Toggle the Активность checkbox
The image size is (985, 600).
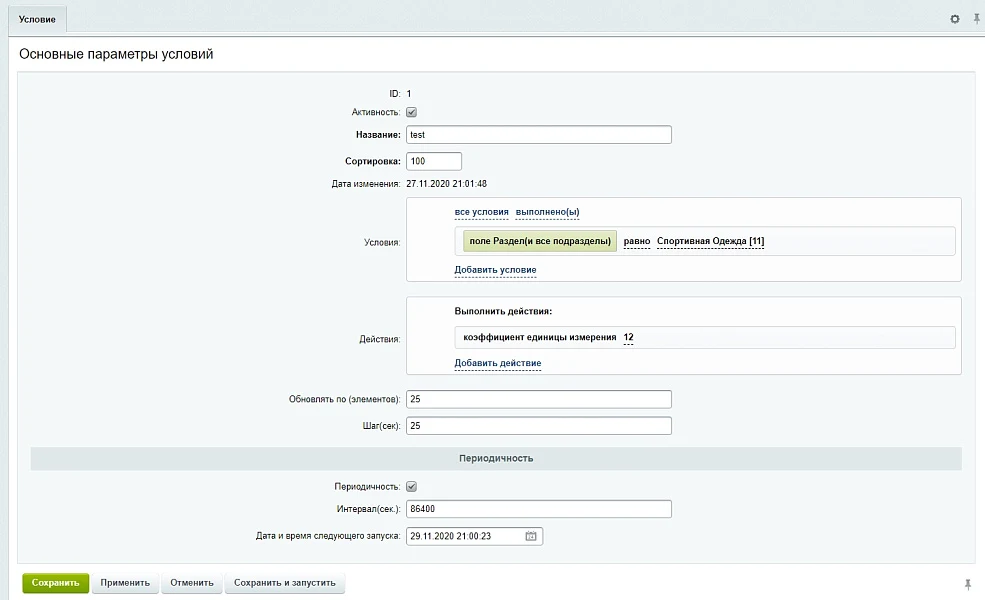411,112
